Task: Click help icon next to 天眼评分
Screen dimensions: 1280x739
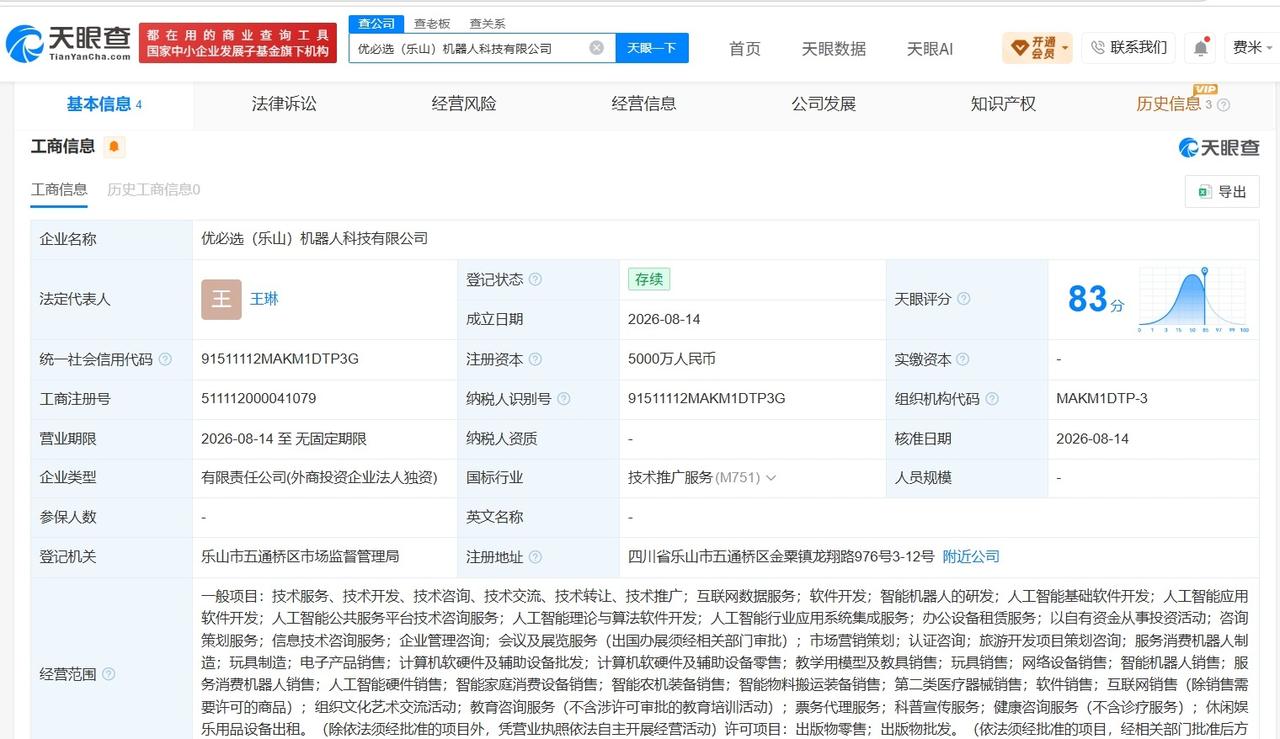Action: click(x=963, y=299)
